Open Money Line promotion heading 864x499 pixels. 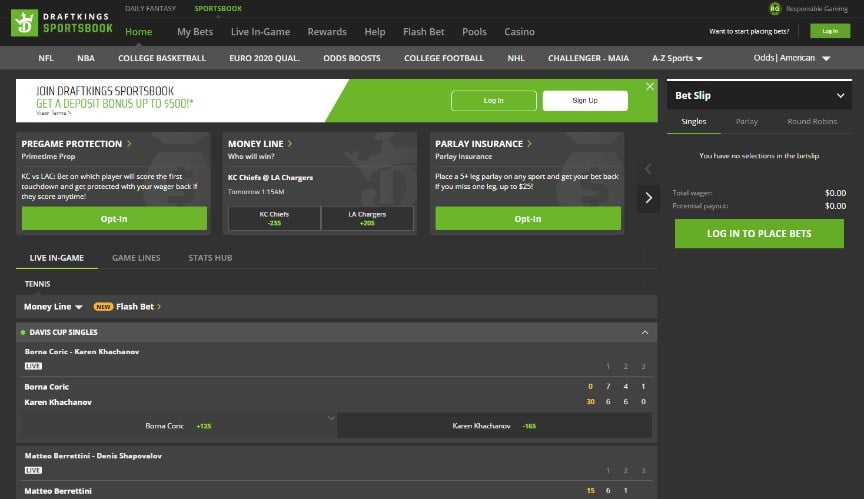[260, 144]
